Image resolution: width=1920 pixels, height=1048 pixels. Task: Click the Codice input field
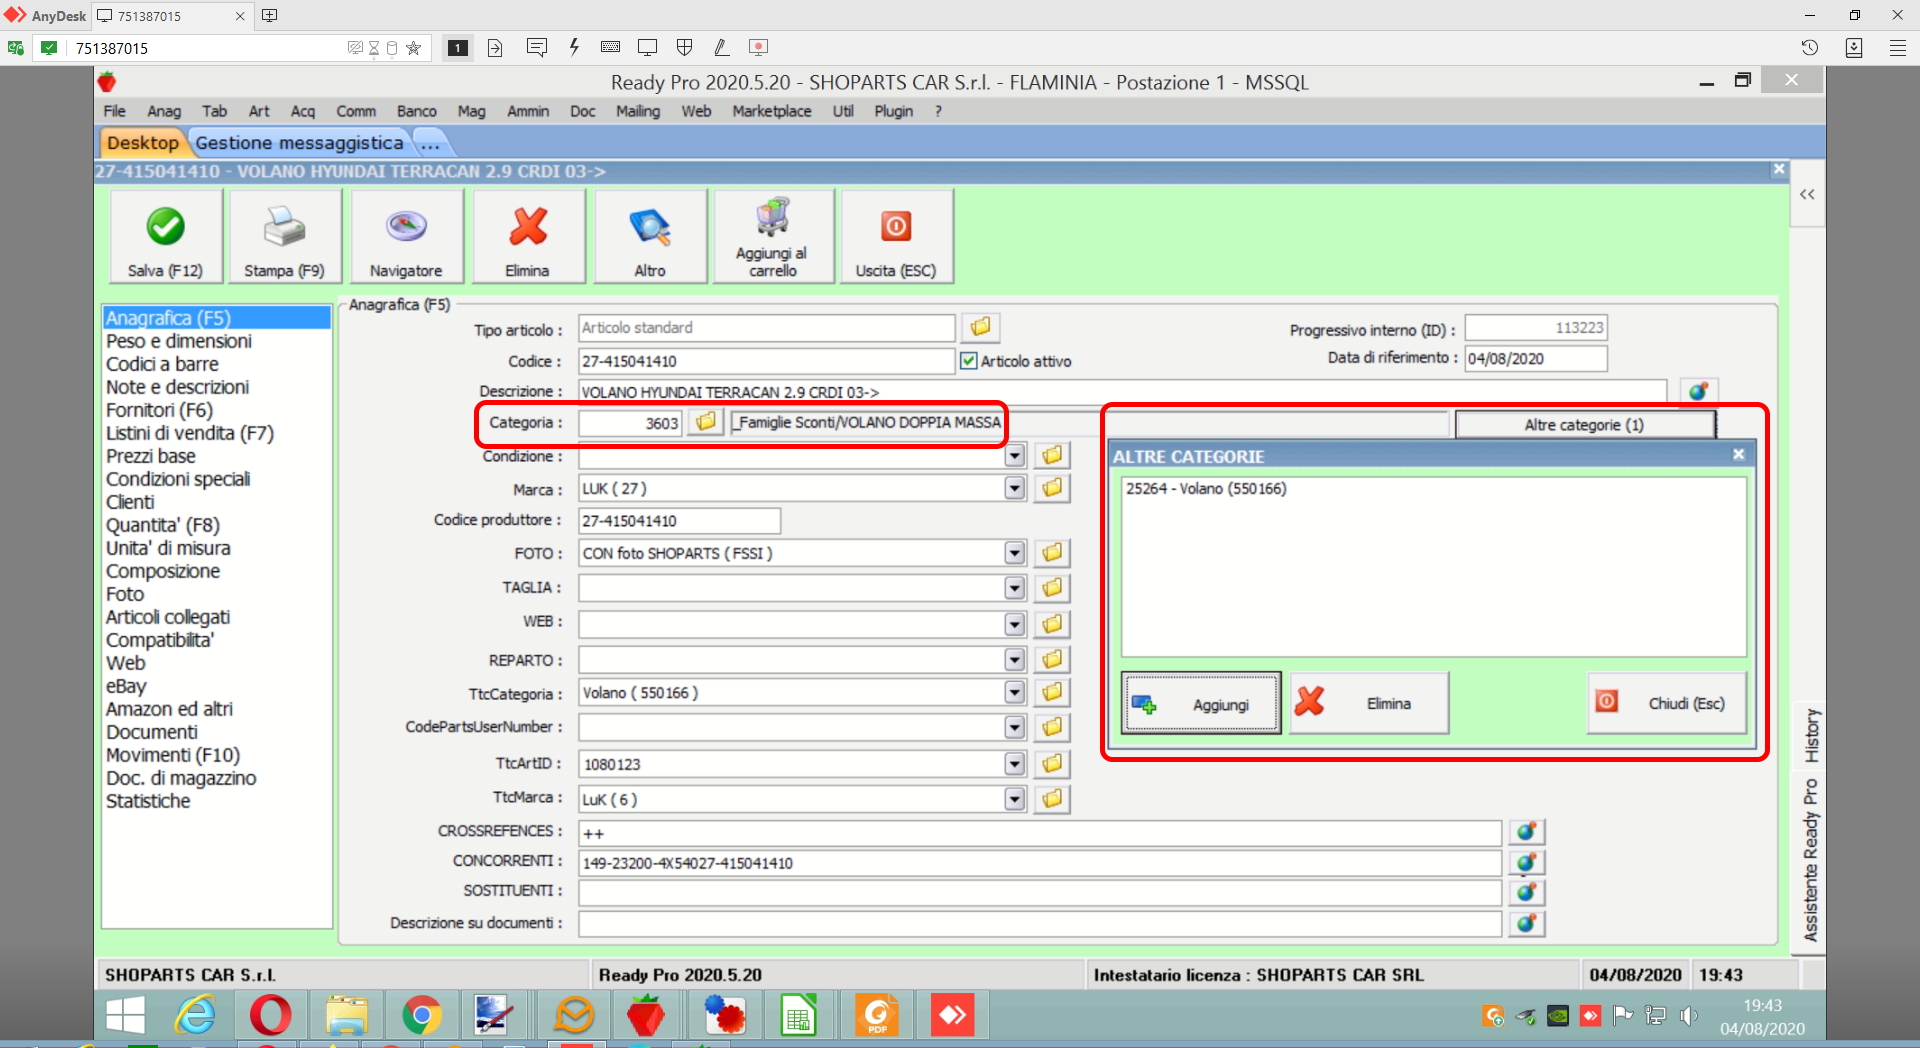[766, 361]
